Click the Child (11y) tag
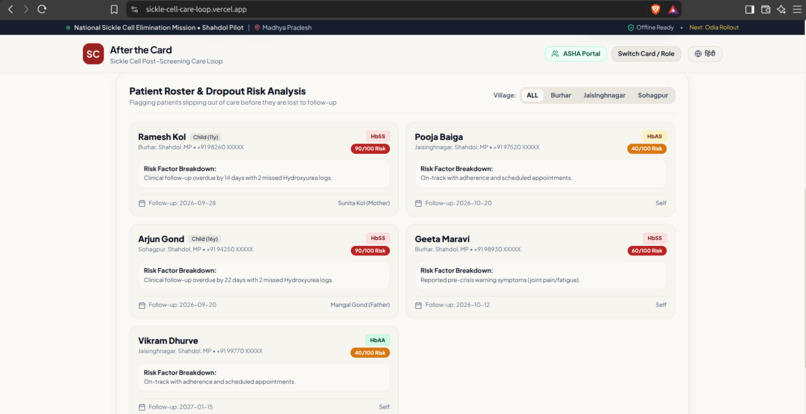 coord(206,137)
